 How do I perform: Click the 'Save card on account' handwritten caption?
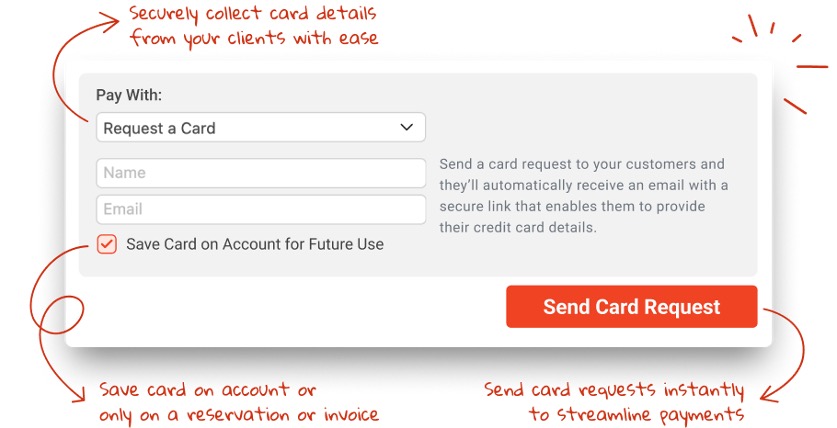click(x=238, y=402)
